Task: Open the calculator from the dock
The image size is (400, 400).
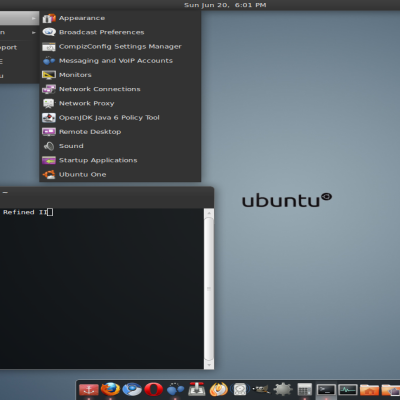Action: 305,389
